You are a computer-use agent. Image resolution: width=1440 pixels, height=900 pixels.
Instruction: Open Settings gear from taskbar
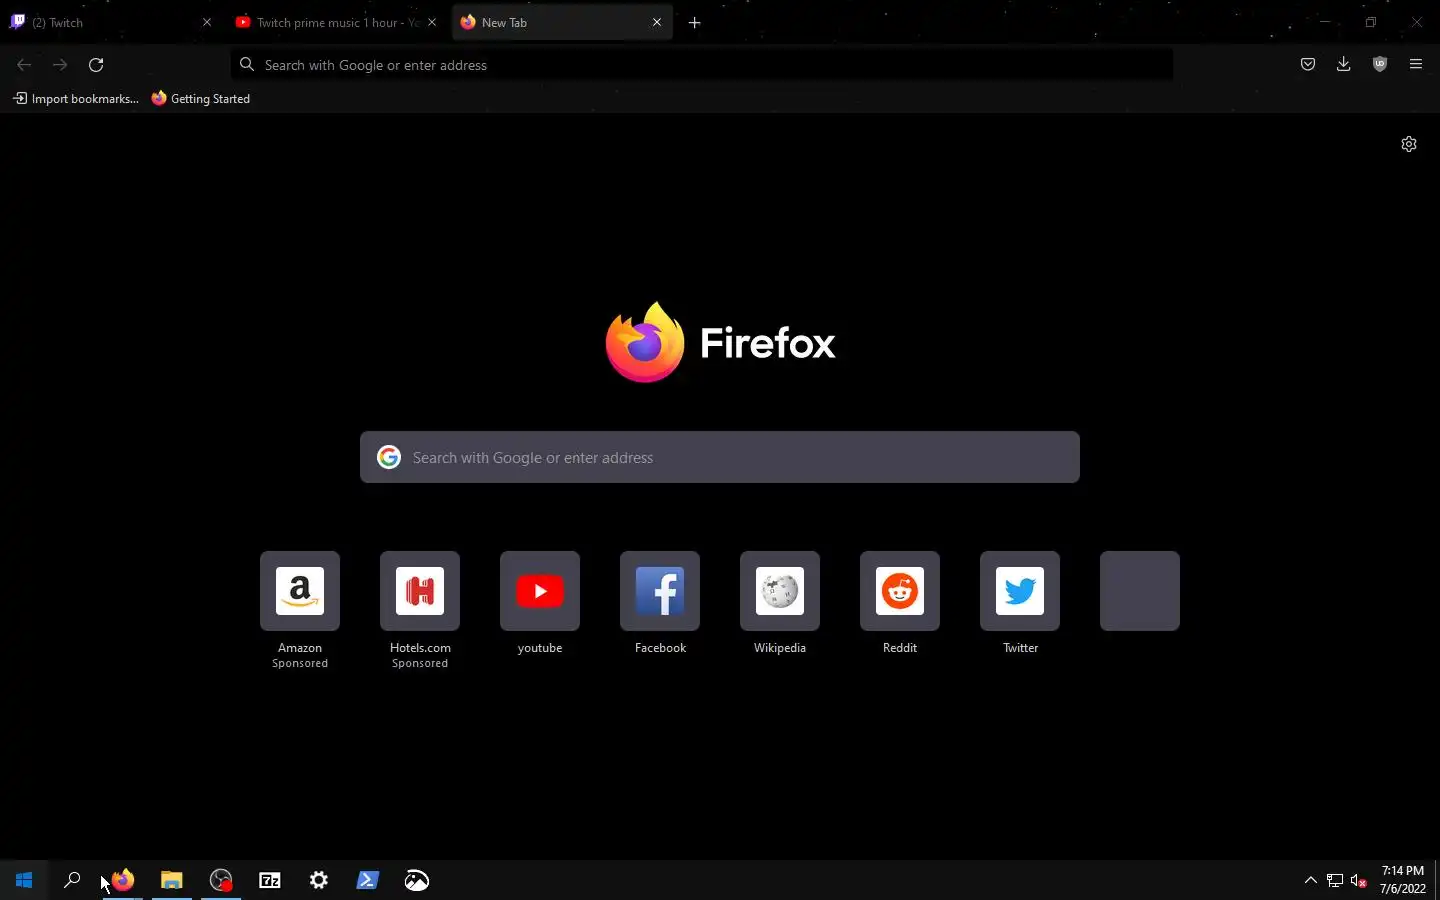(x=319, y=880)
